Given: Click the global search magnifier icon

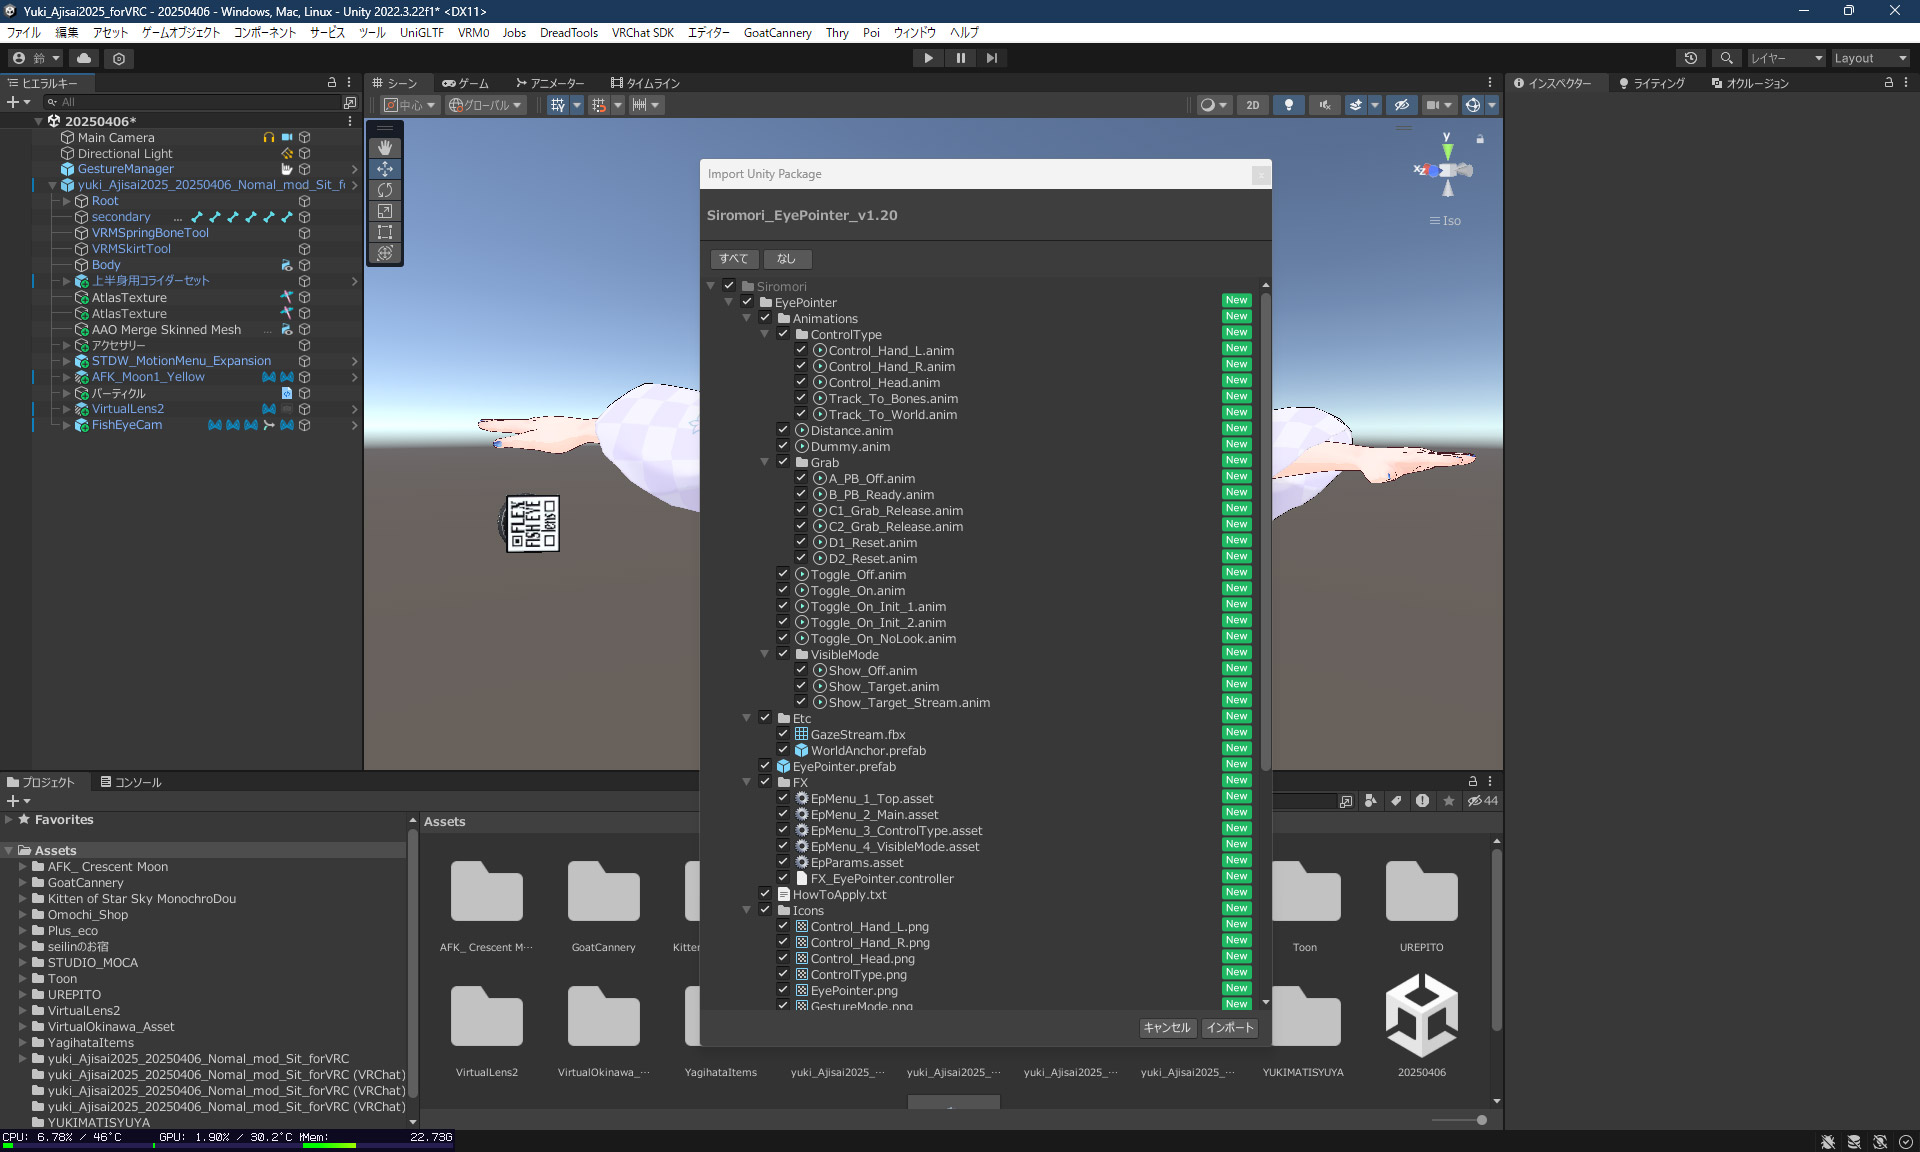Looking at the screenshot, I should tap(1726, 58).
